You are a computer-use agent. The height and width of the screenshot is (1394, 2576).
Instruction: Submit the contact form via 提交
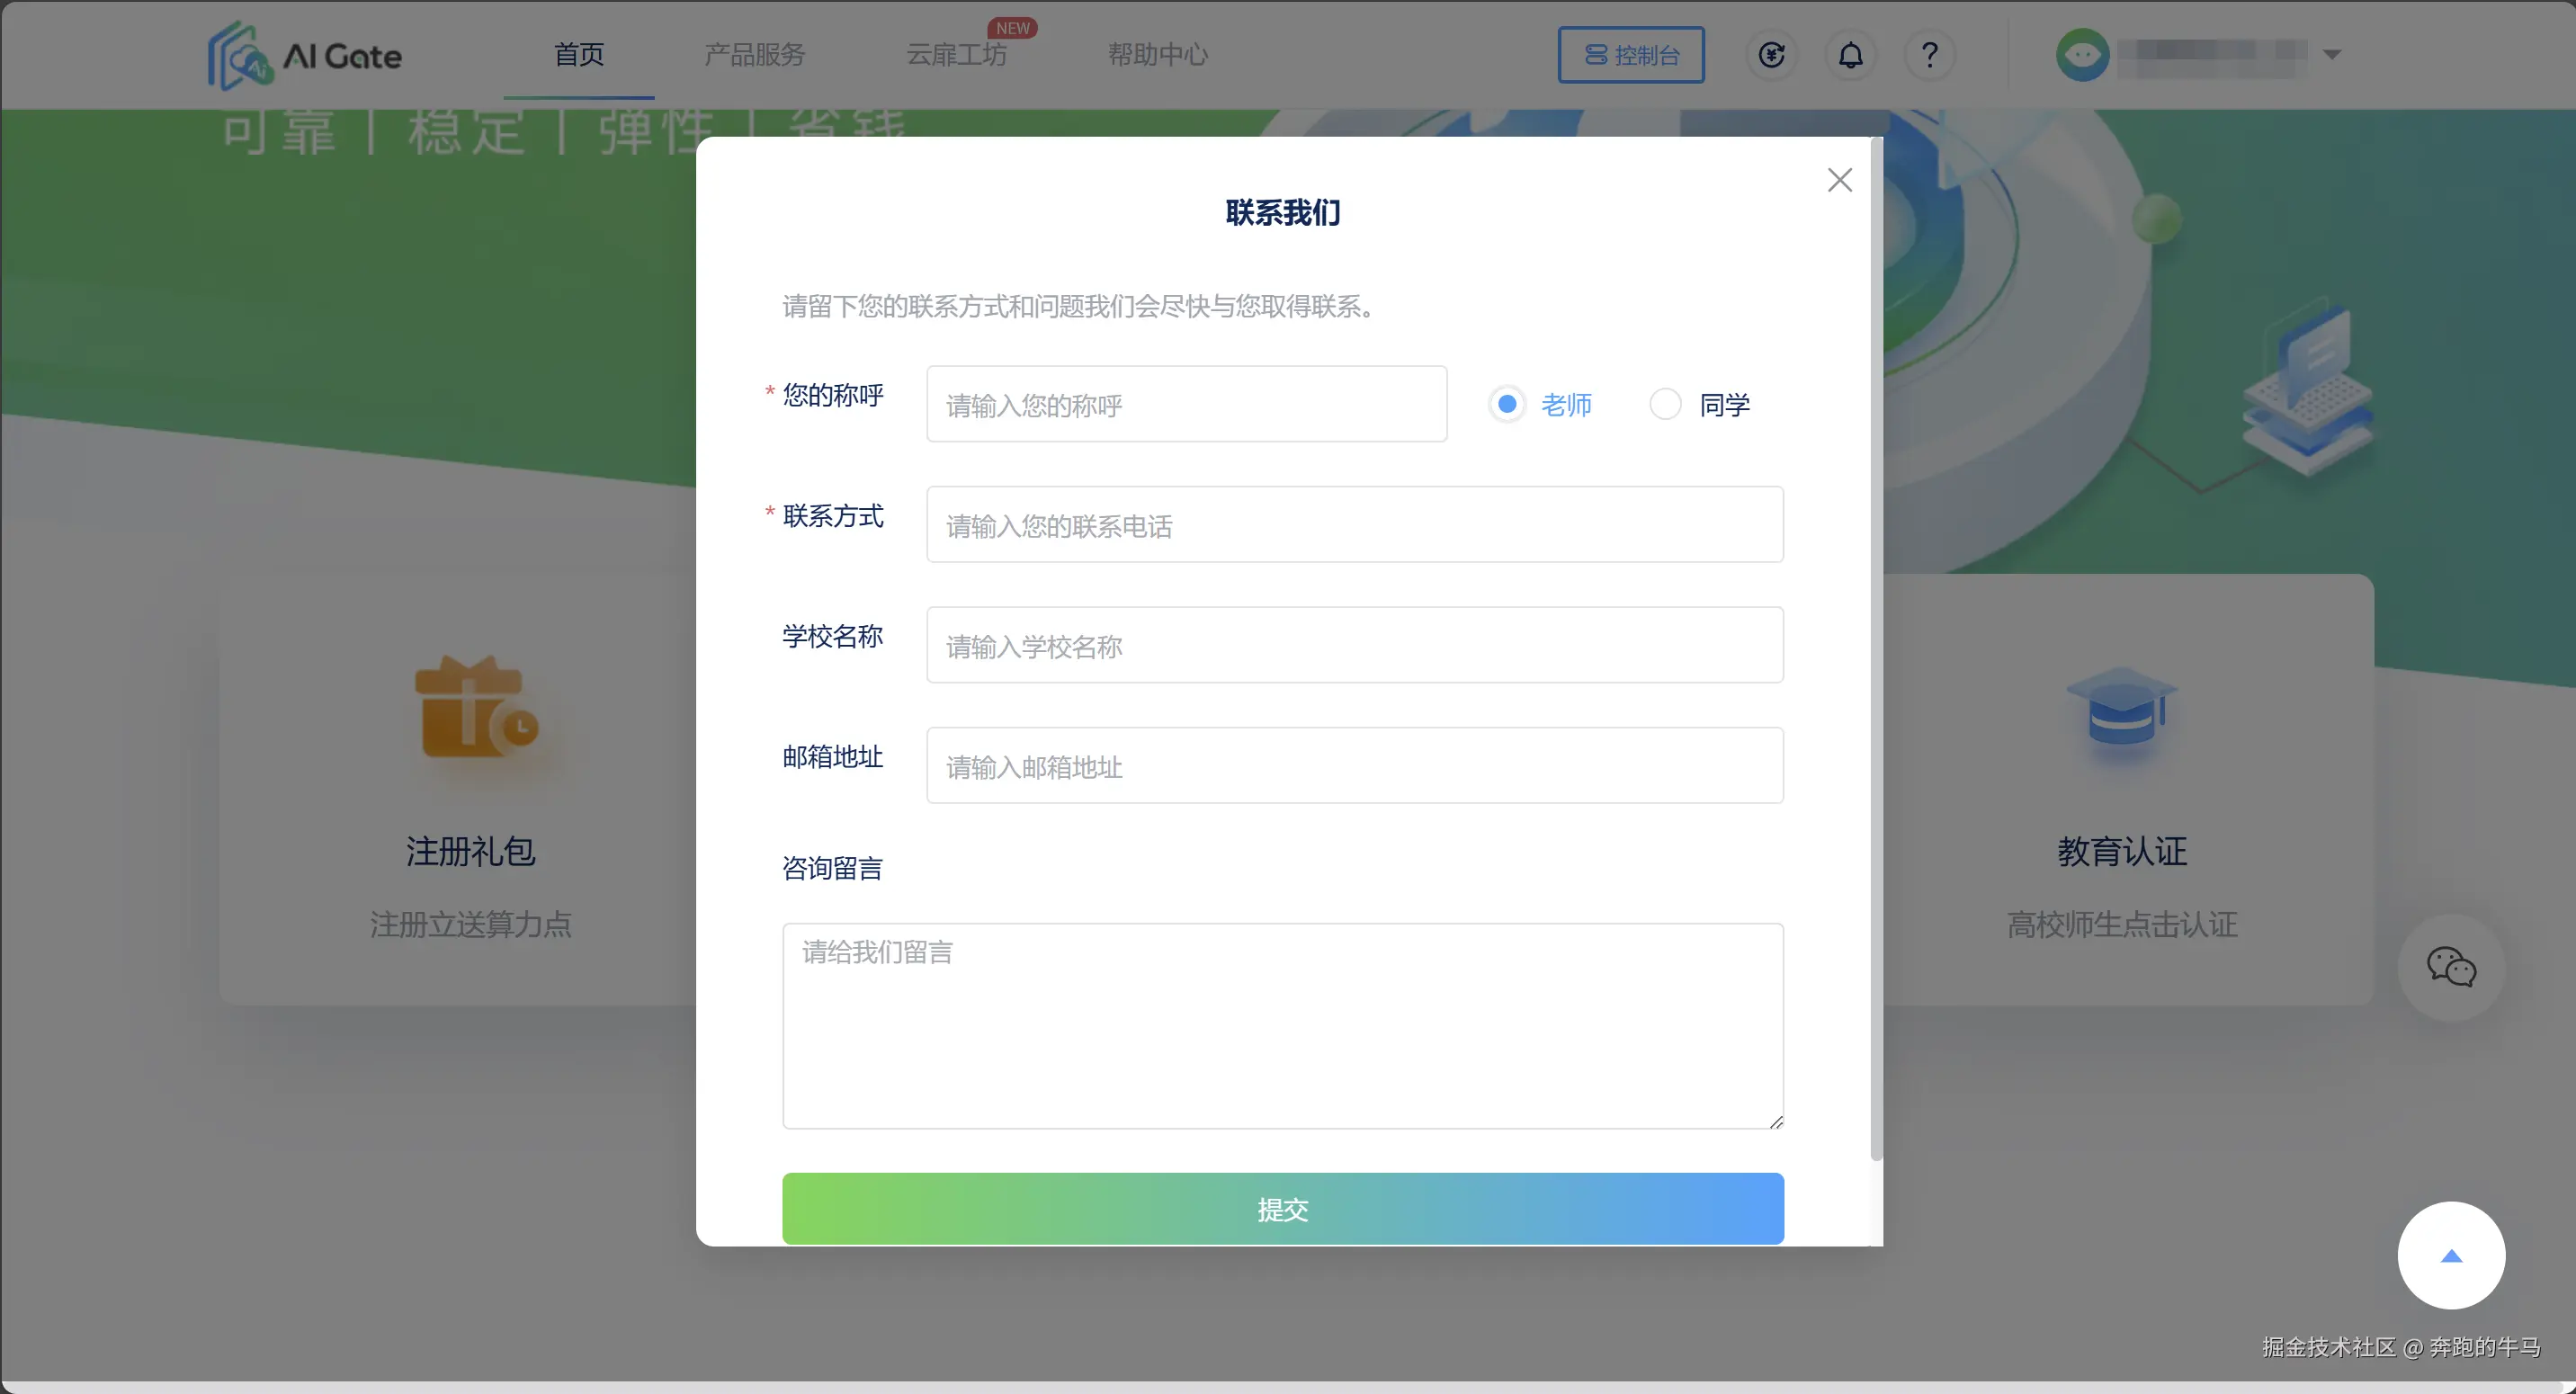[x=1283, y=1208]
